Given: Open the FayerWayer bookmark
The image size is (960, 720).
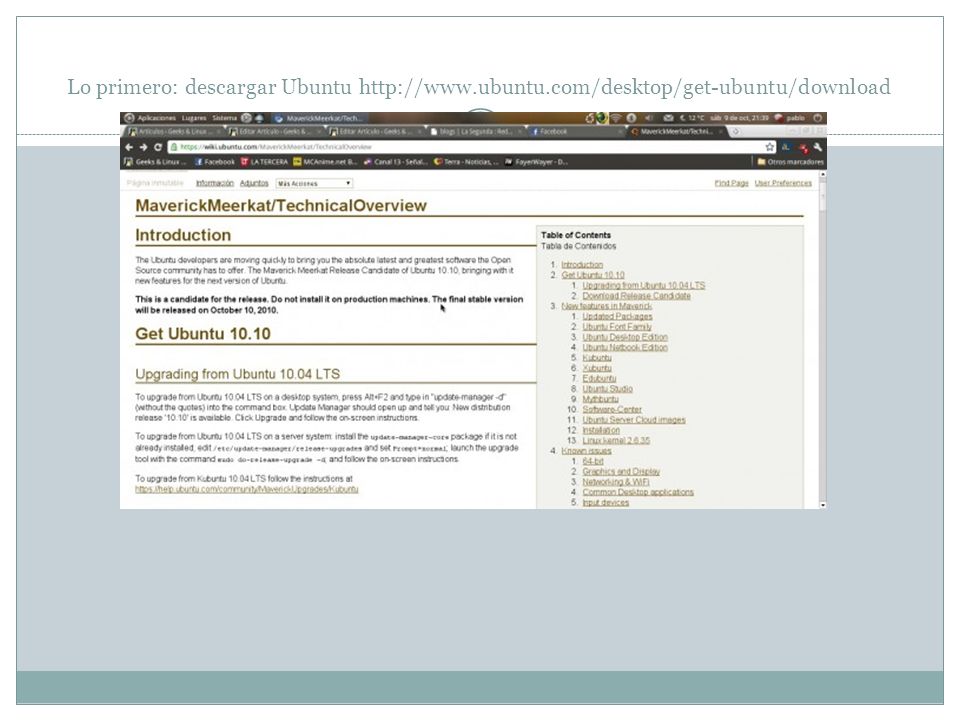Looking at the screenshot, I should click(x=536, y=162).
